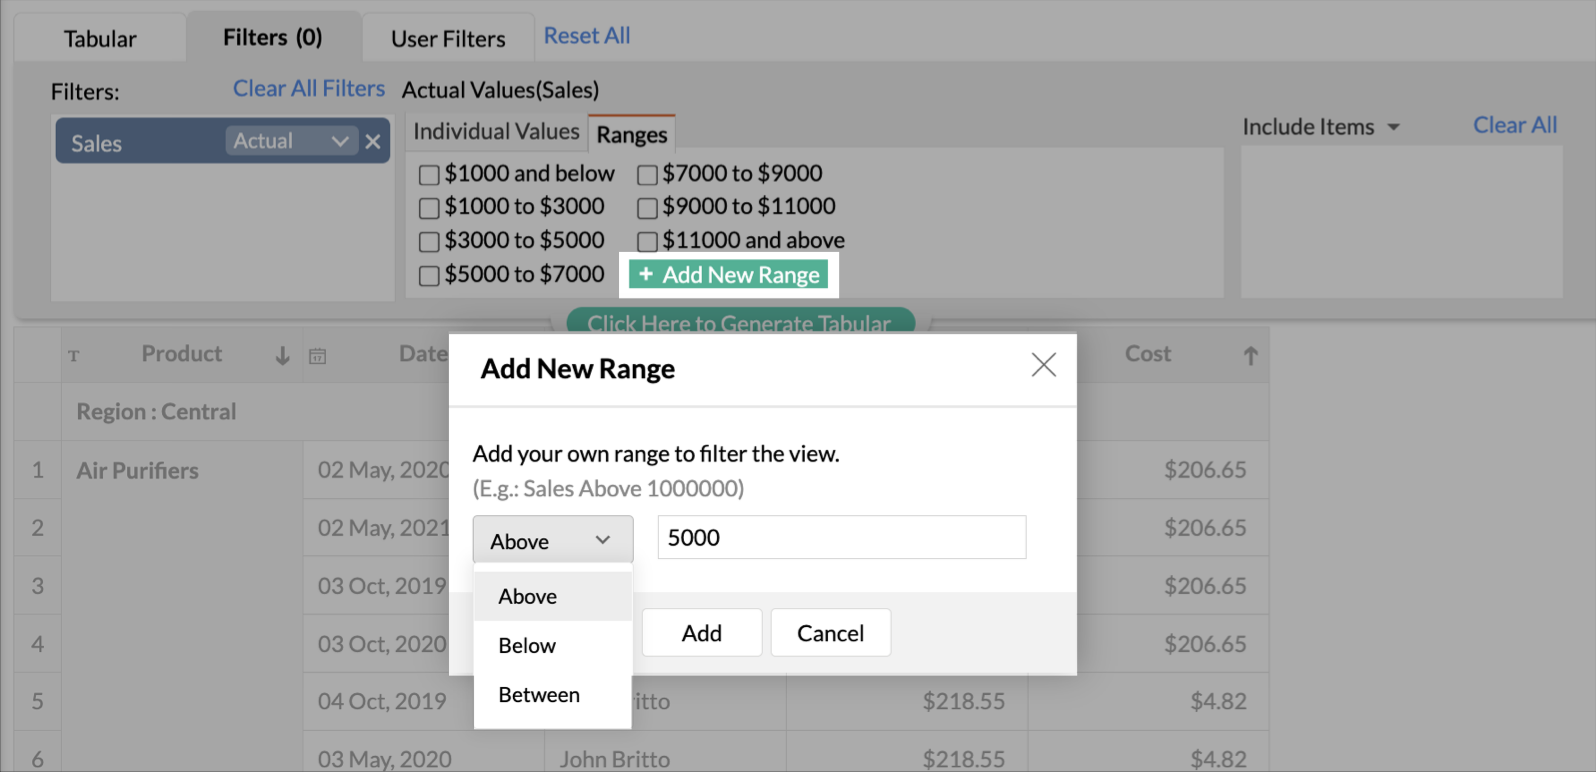Image resolution: width=1596 pixels, height=772 pixels.
Task: Click the Cancel button in dialog
Action: point(830,633)
